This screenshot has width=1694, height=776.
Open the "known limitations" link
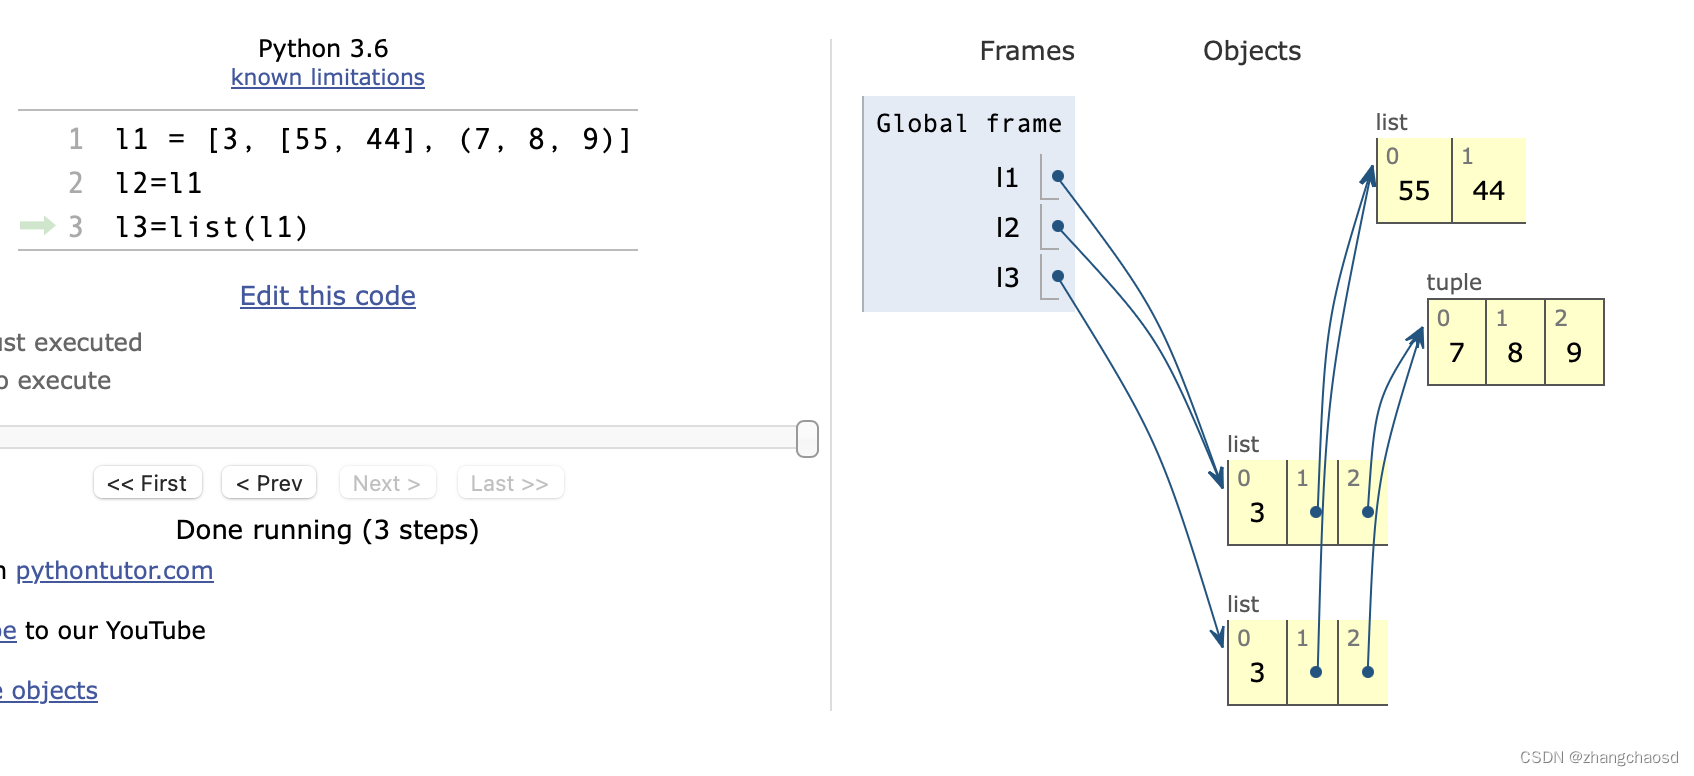point(328,77)
